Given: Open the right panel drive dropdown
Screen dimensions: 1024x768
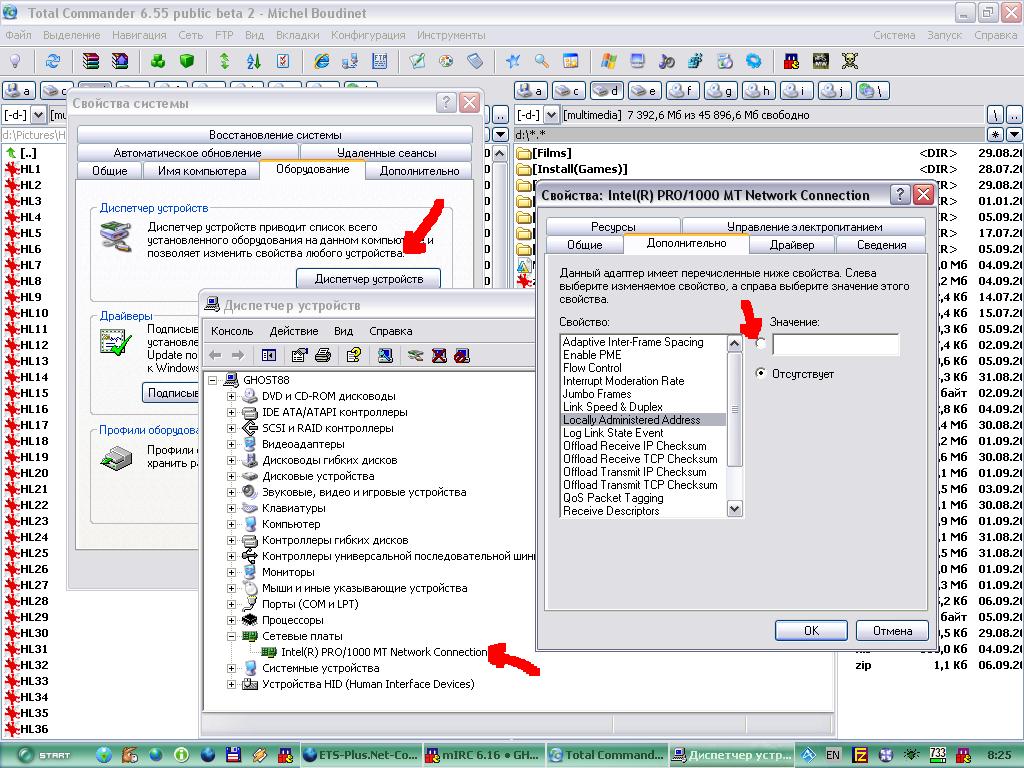Looking at the screenshot, I should 528,115.
